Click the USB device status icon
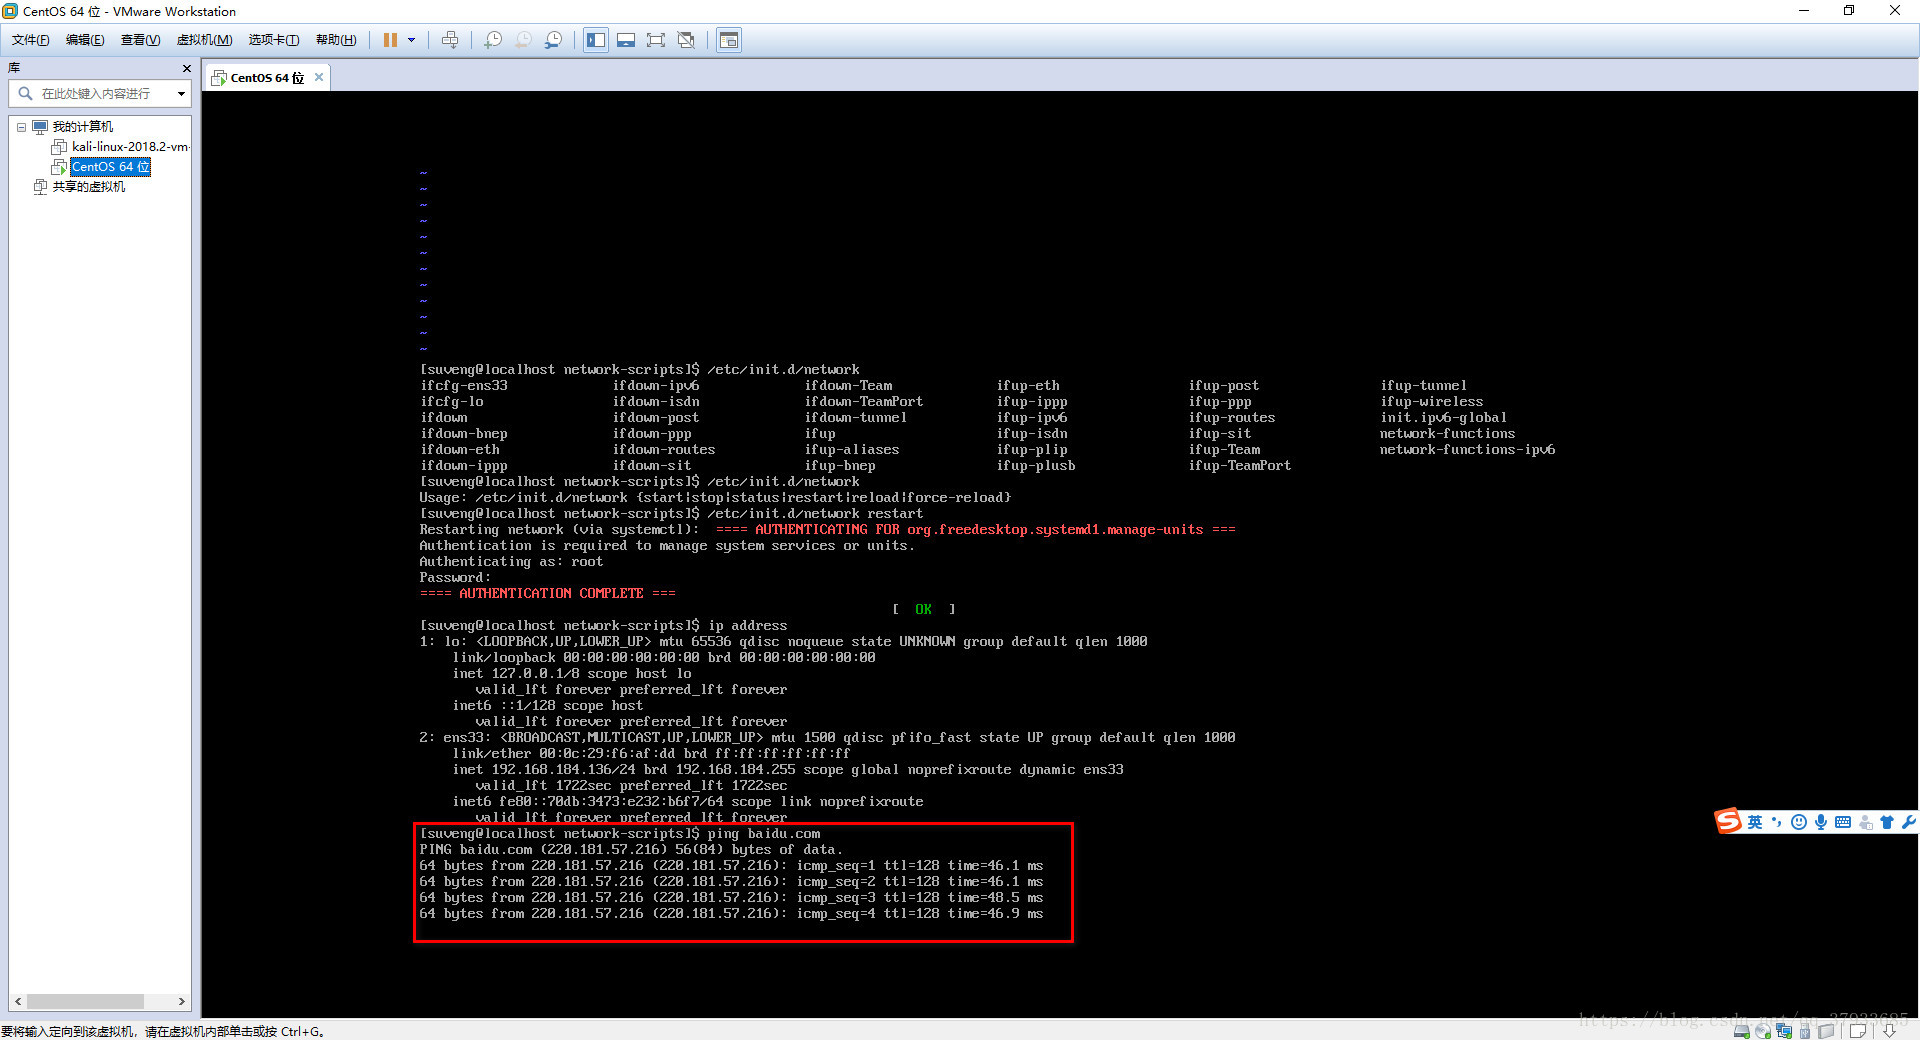The width and height of the screenshot is (1920, 1040). (1805, 1031)
